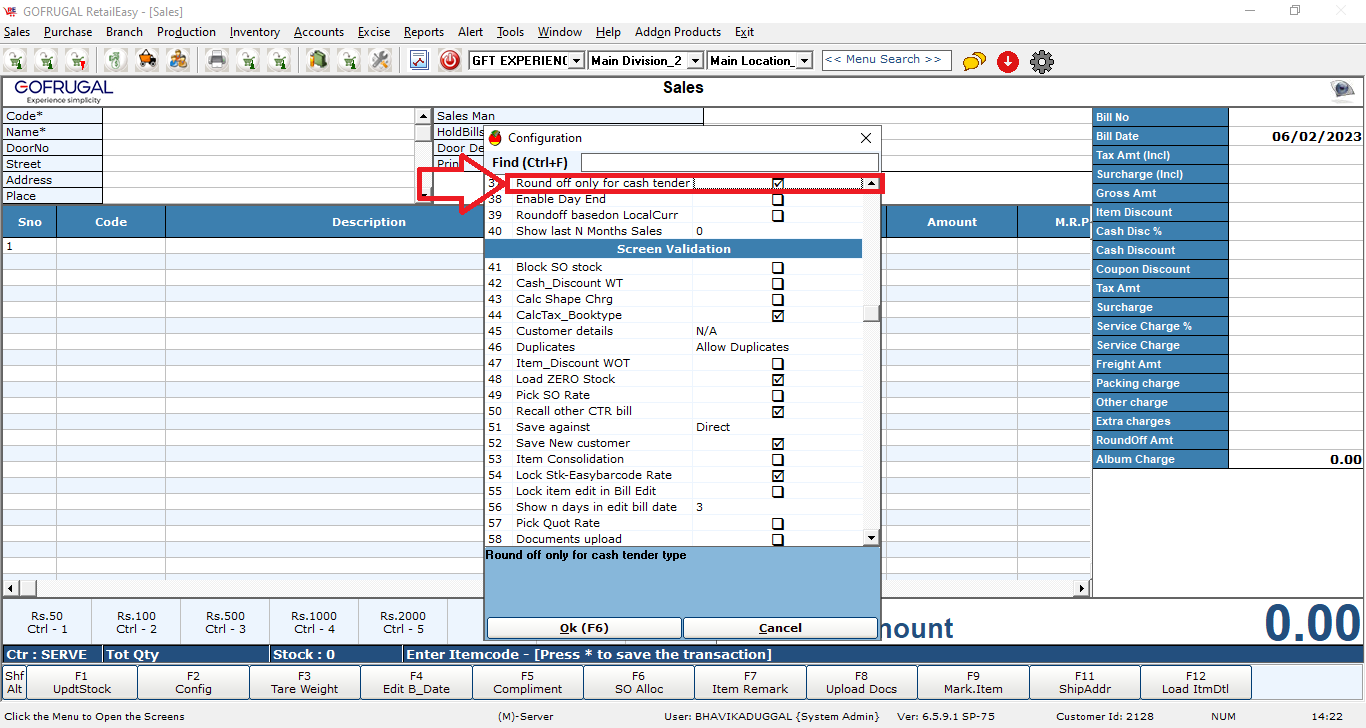The image size is (1366, 728).
Task: Open the Reports menu
Action: (x=424, y=32)
